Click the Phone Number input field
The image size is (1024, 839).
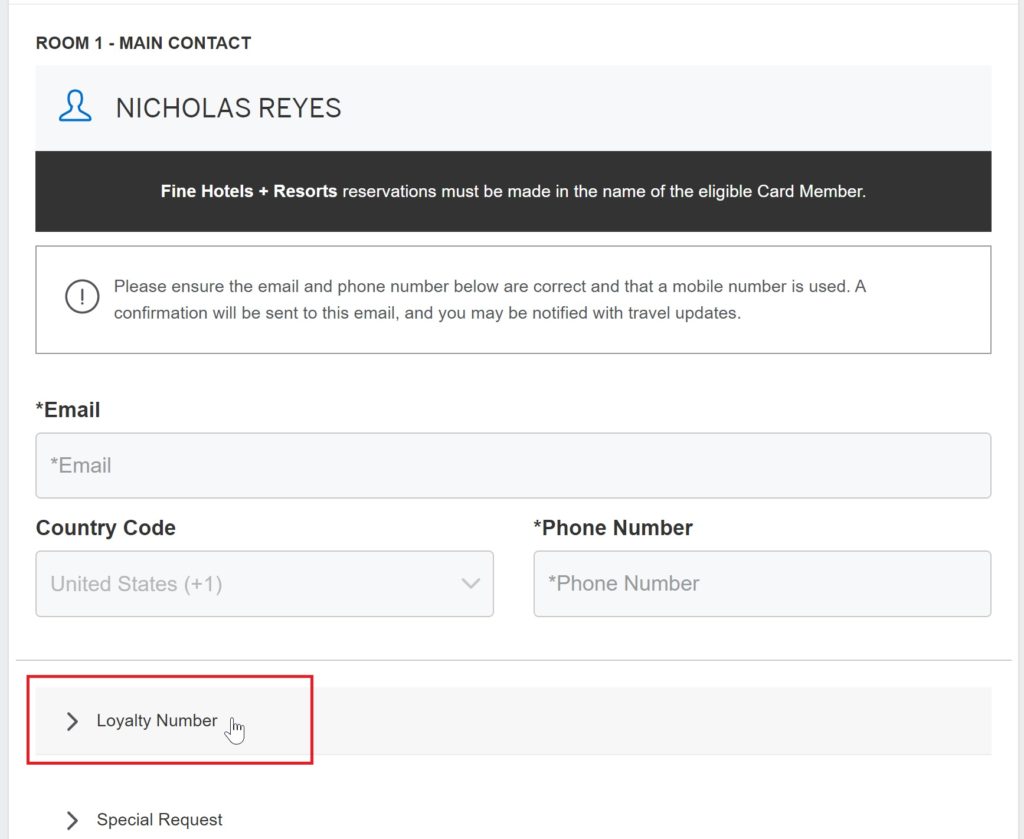[762, 583]
